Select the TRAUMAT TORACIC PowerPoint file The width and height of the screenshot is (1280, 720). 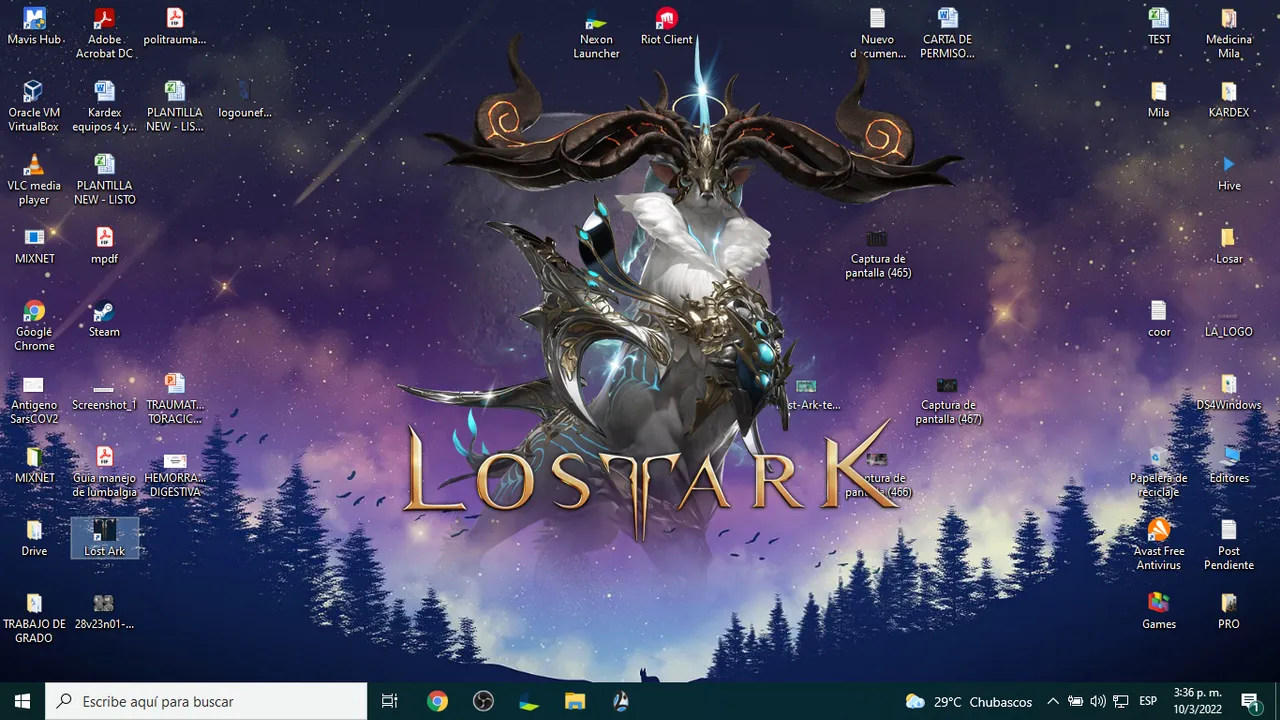[174, 398]
